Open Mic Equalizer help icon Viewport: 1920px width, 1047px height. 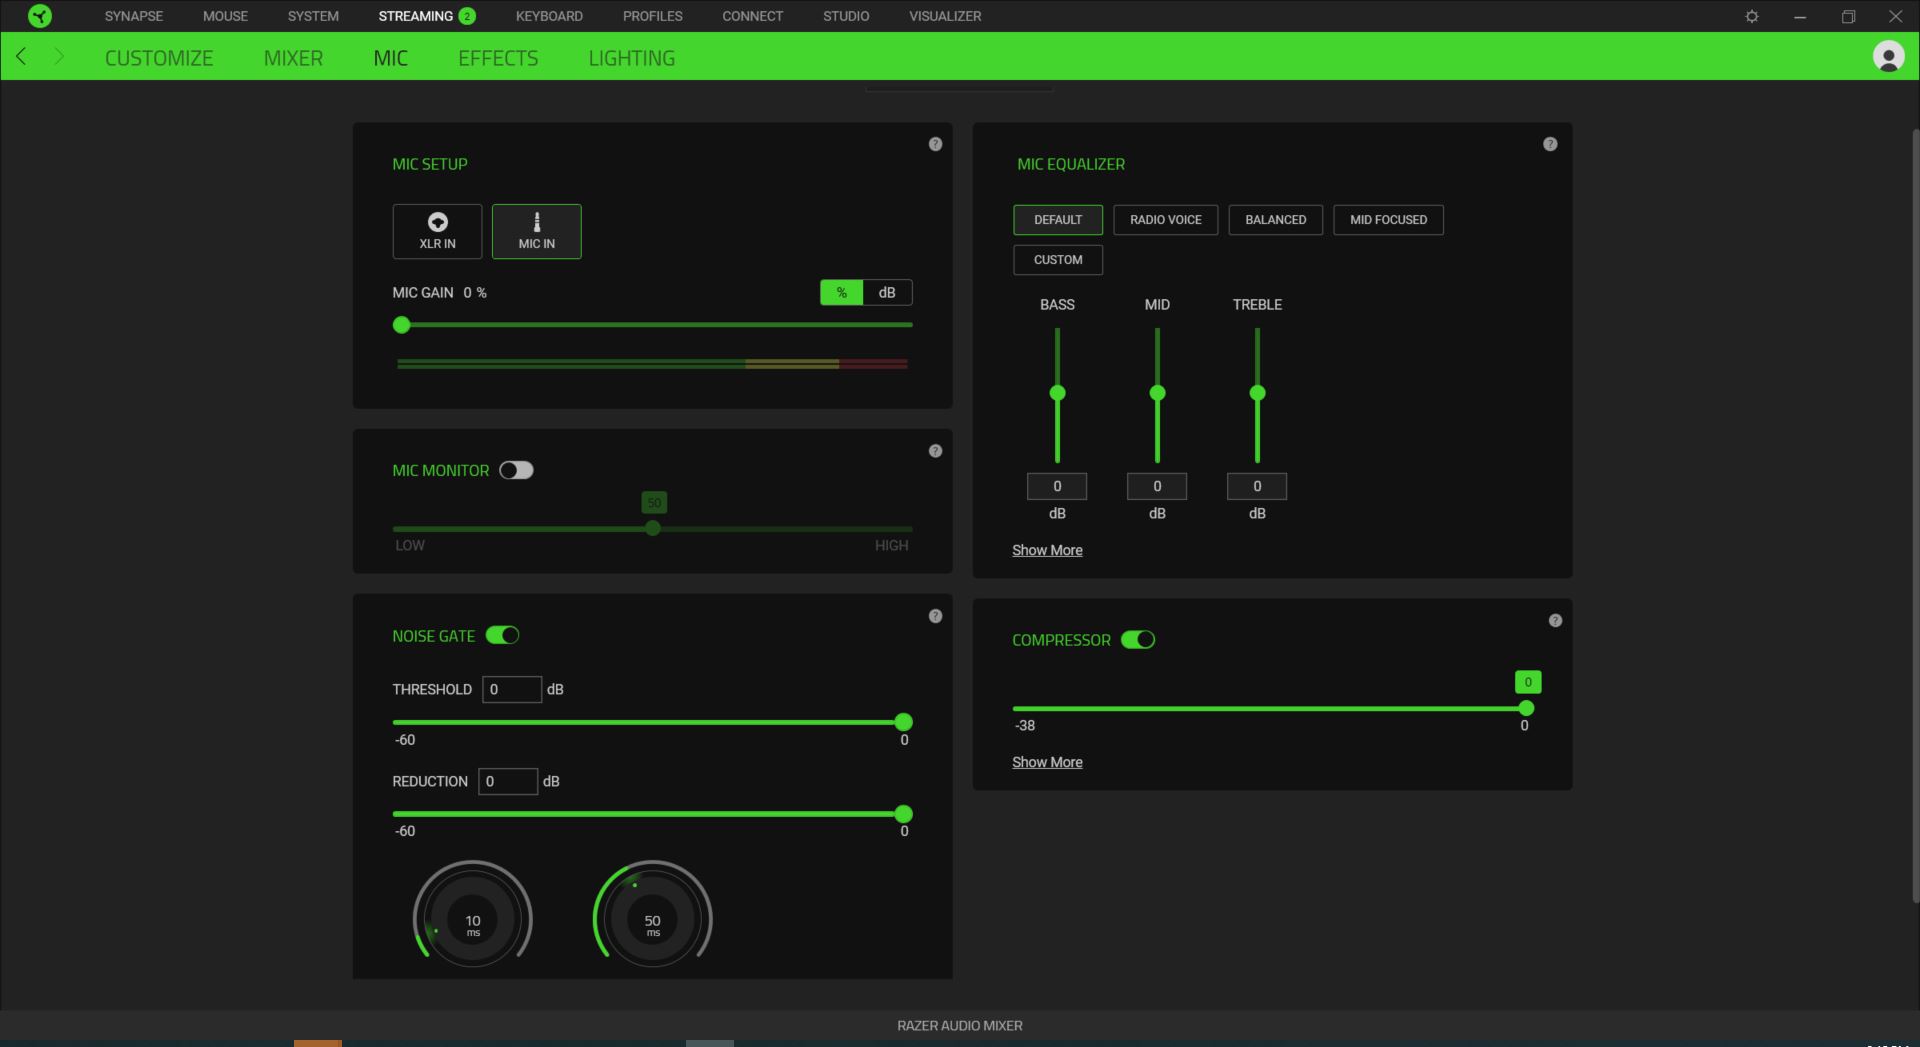tap(1550, 144)
